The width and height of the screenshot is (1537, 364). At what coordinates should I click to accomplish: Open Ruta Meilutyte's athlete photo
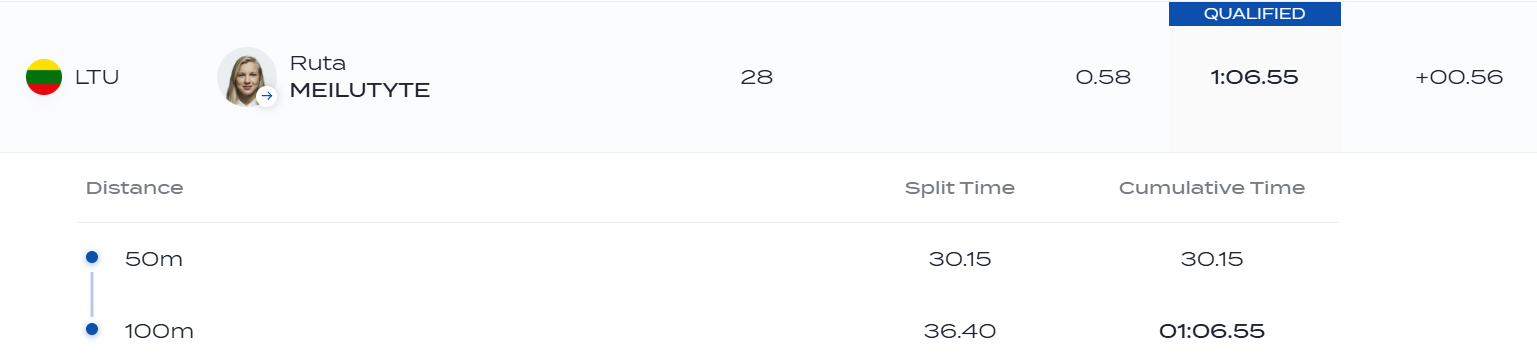(x=246, y=77)
